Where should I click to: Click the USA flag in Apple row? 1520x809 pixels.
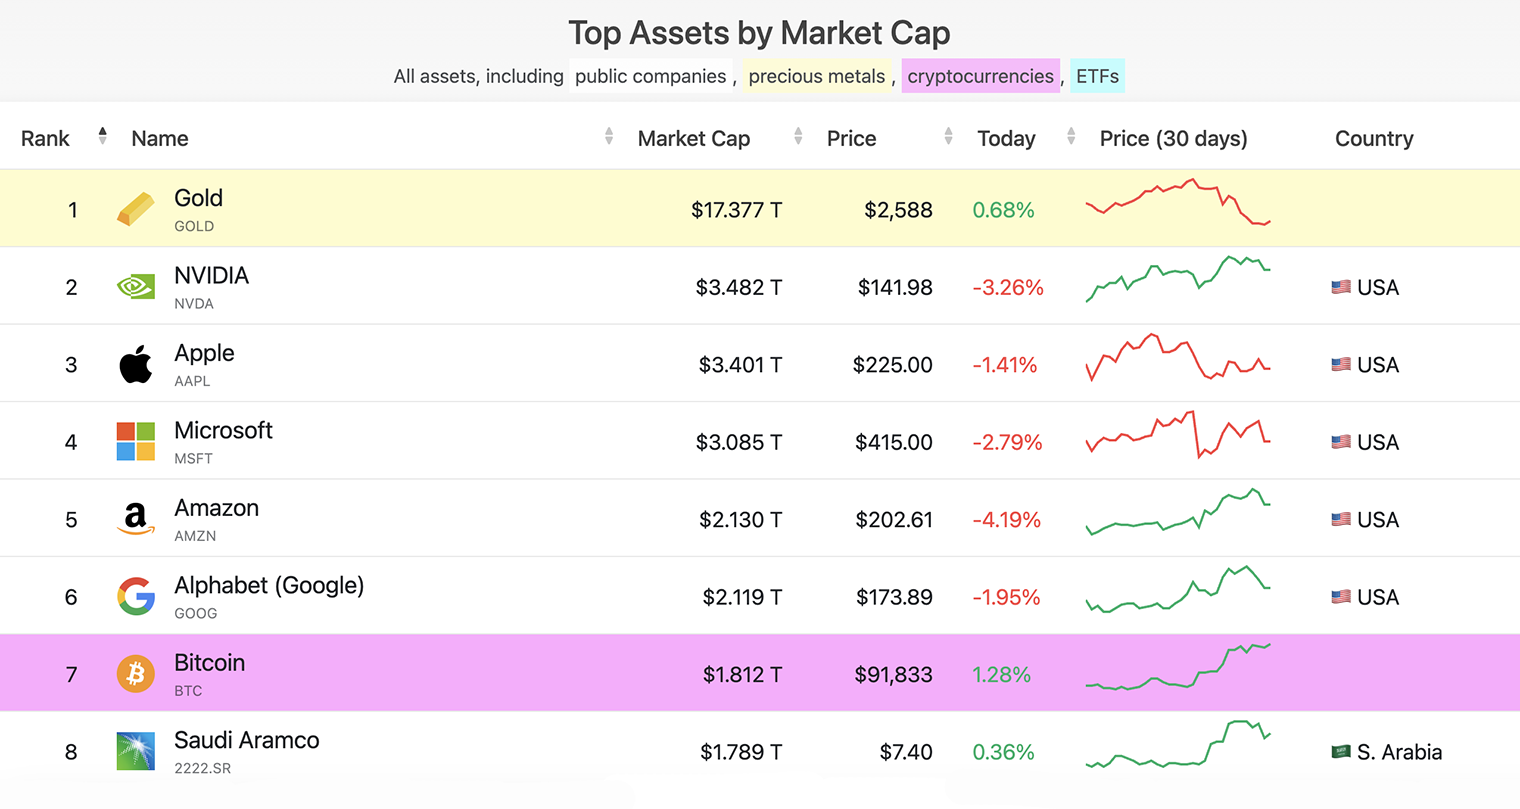click(1341, 364)
